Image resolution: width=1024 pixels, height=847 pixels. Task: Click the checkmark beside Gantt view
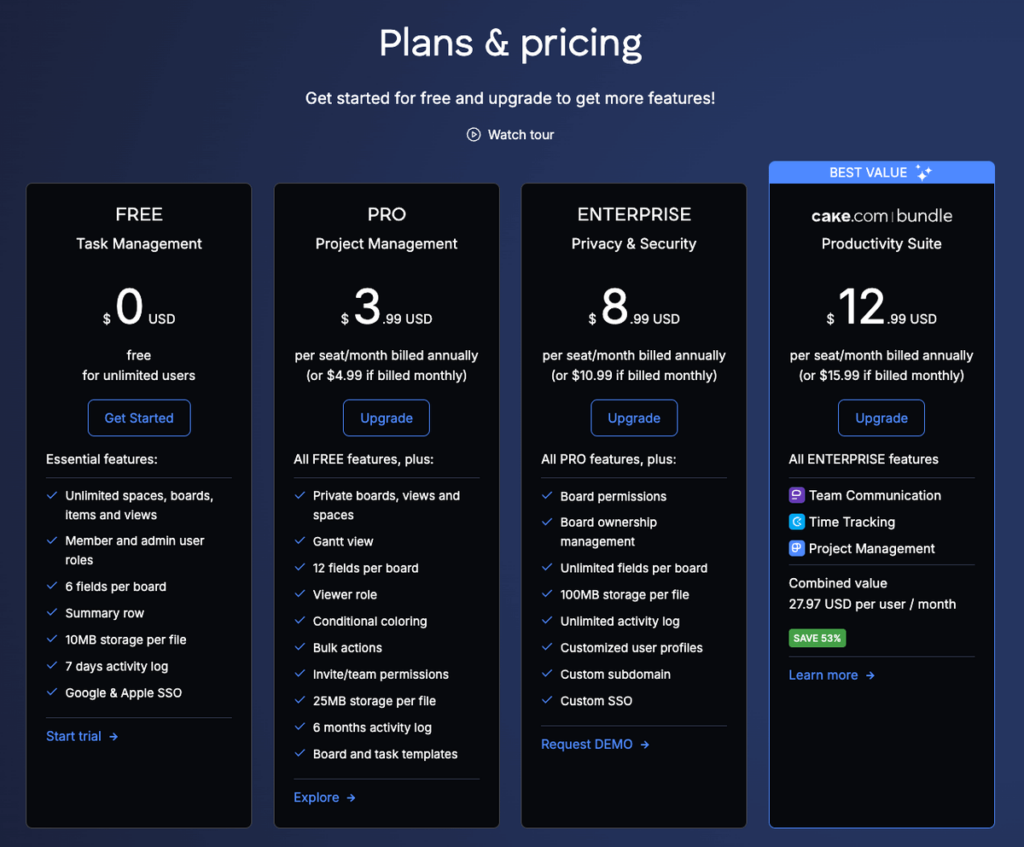[299, 541]
